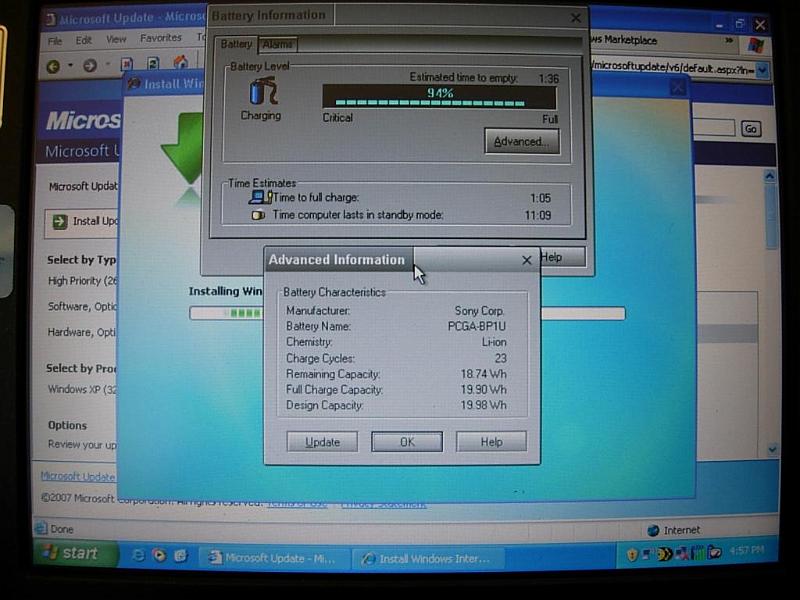Launch Internet Explorer from Quick Launch
The height and width of the screenshot is (600, 800).
(x=138, y=555)
